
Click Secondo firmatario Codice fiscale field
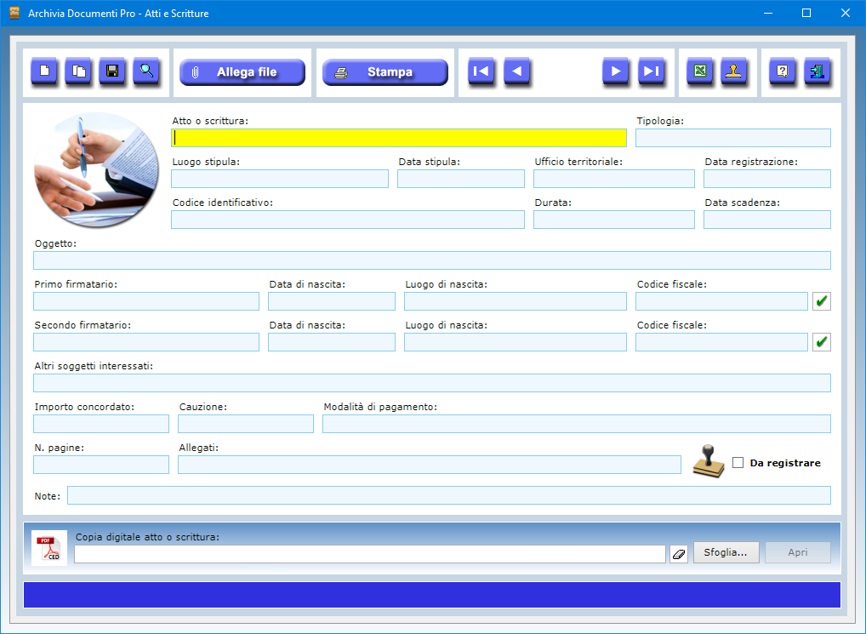click(721, 342)
